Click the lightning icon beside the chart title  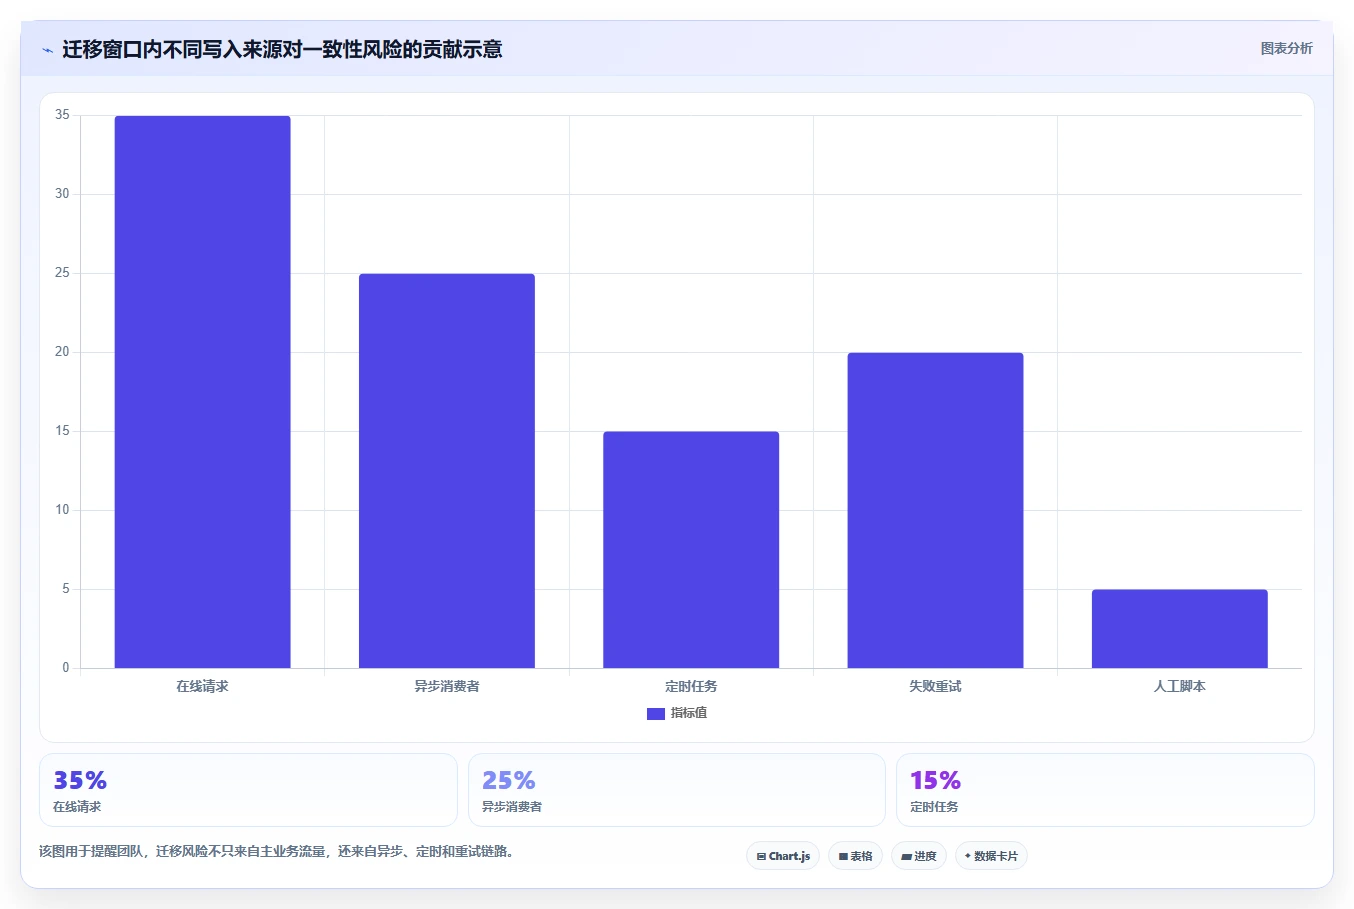coord(47,50)
